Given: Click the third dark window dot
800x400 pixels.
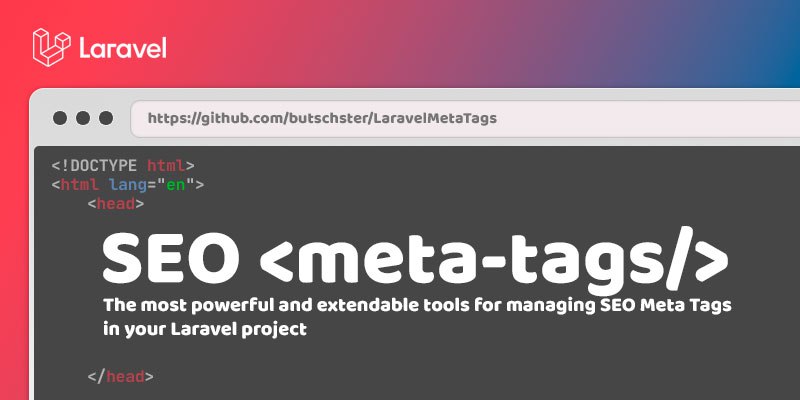Looking at the screenshot, I should point(106,118).
